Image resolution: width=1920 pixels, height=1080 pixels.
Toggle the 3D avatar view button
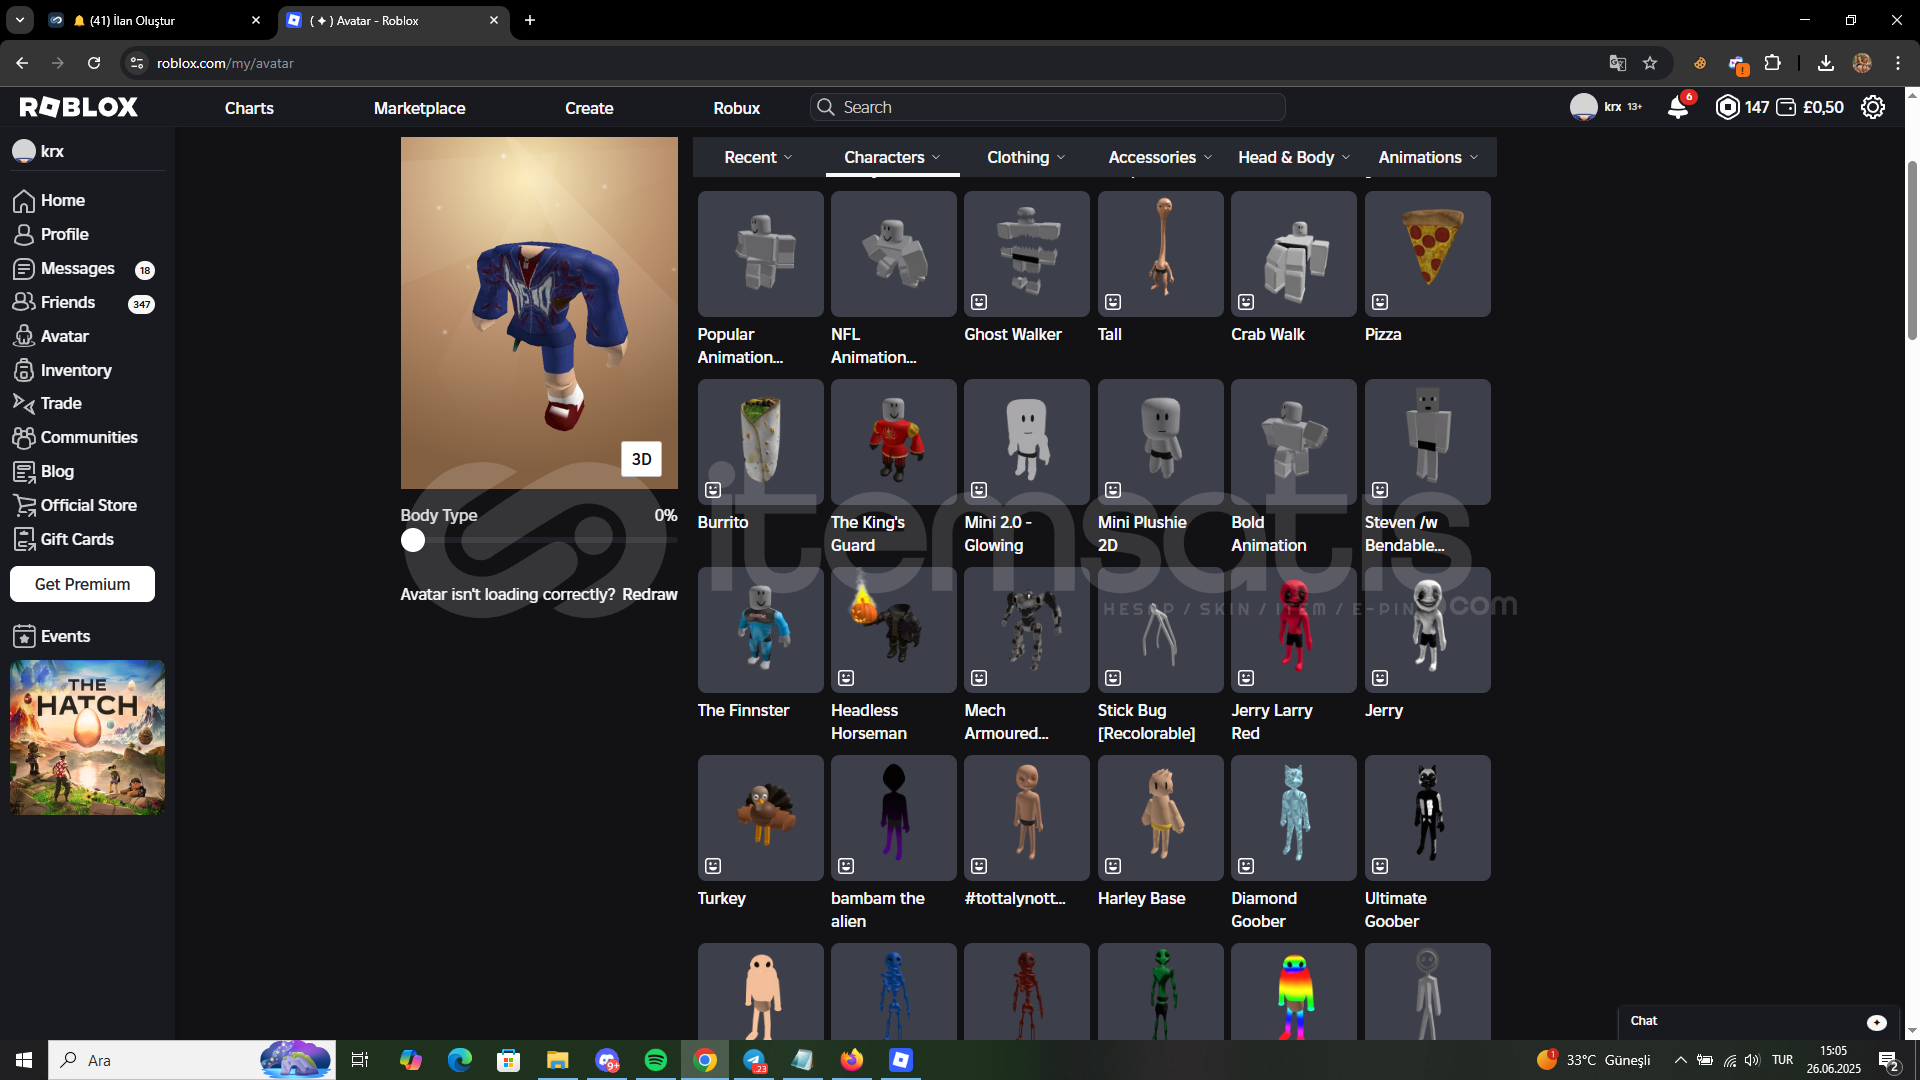[642, 459]
